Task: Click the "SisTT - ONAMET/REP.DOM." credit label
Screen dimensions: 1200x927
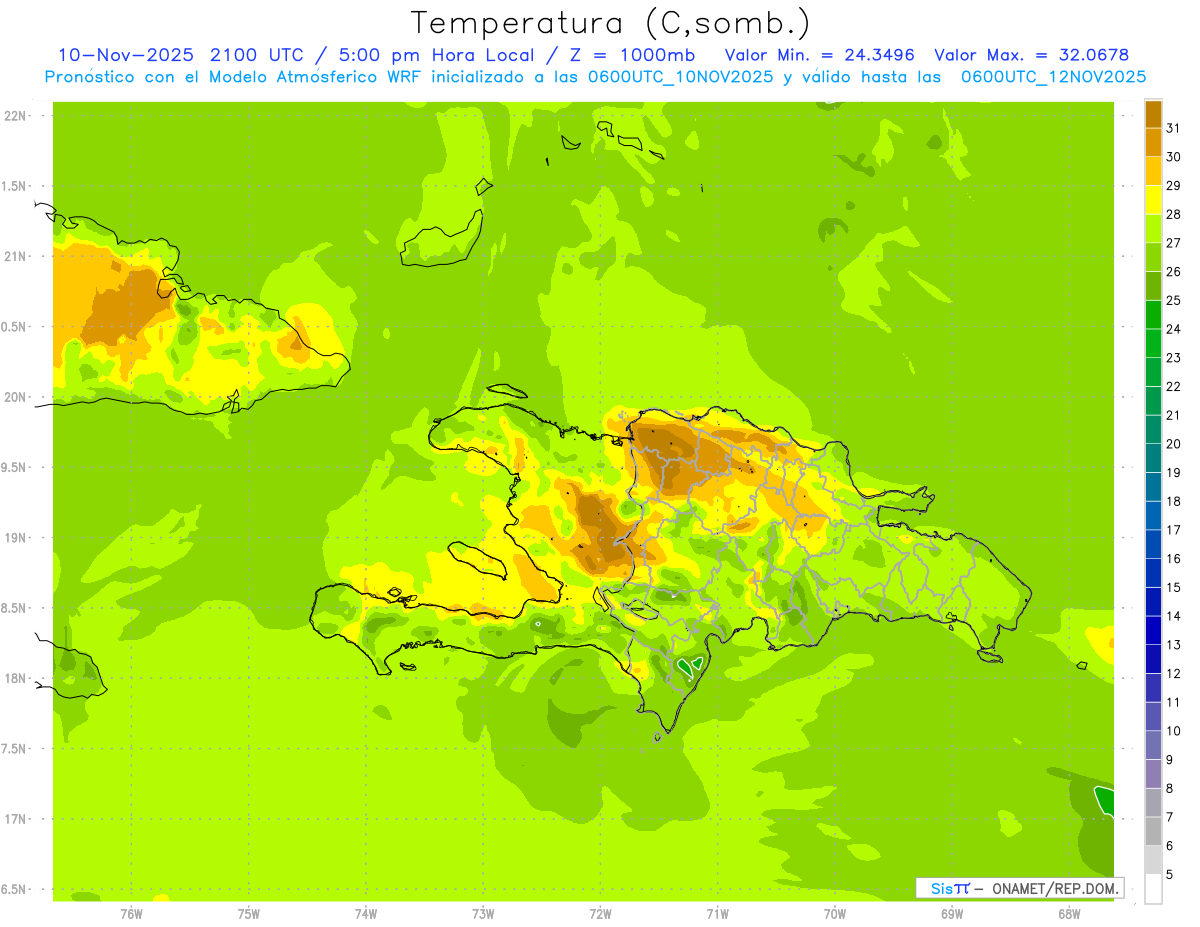Action: pyautogui.click(x=1019, y=888)
